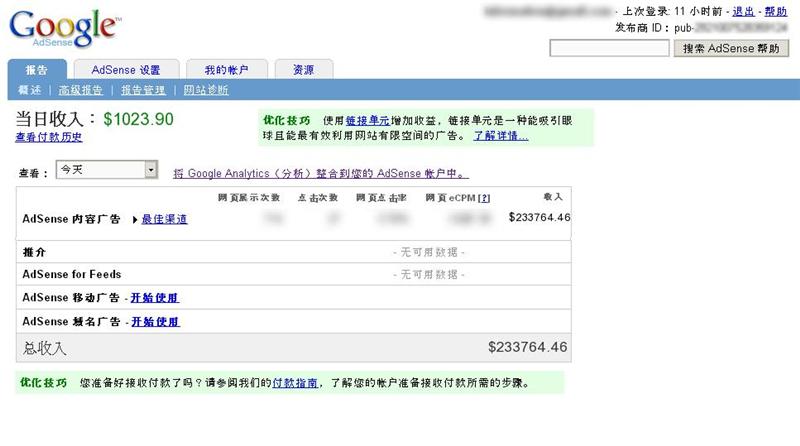Screen dimensions: 800x446
Task: Go to the 资源 tab
Action: click(x=304, y=69)
